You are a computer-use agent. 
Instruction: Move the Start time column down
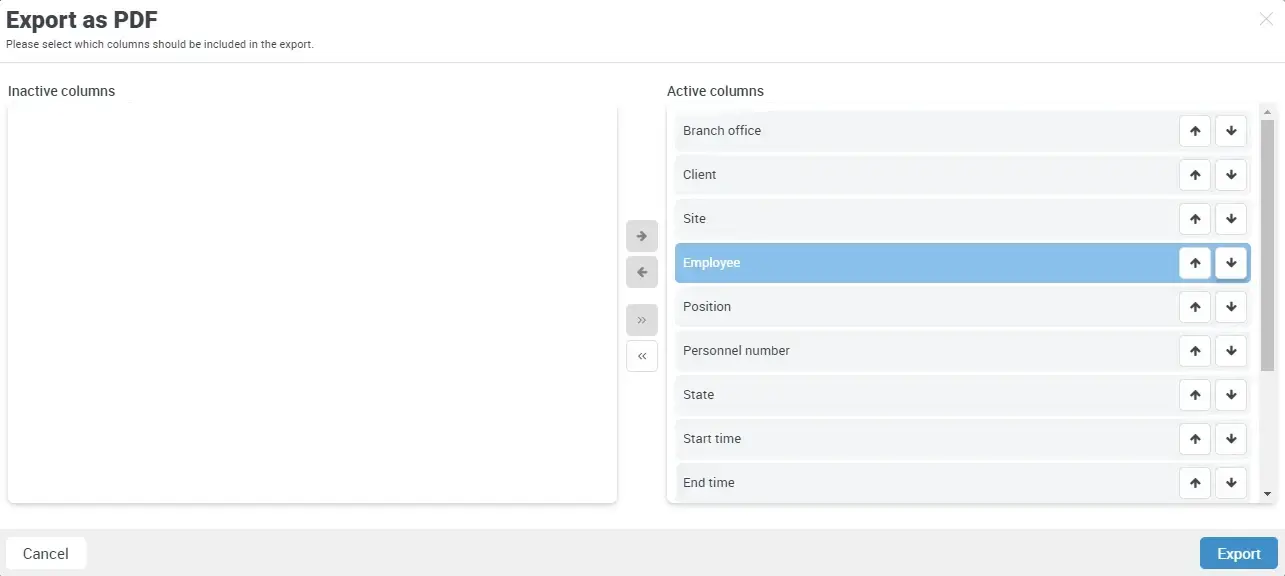coord(1231,439)
